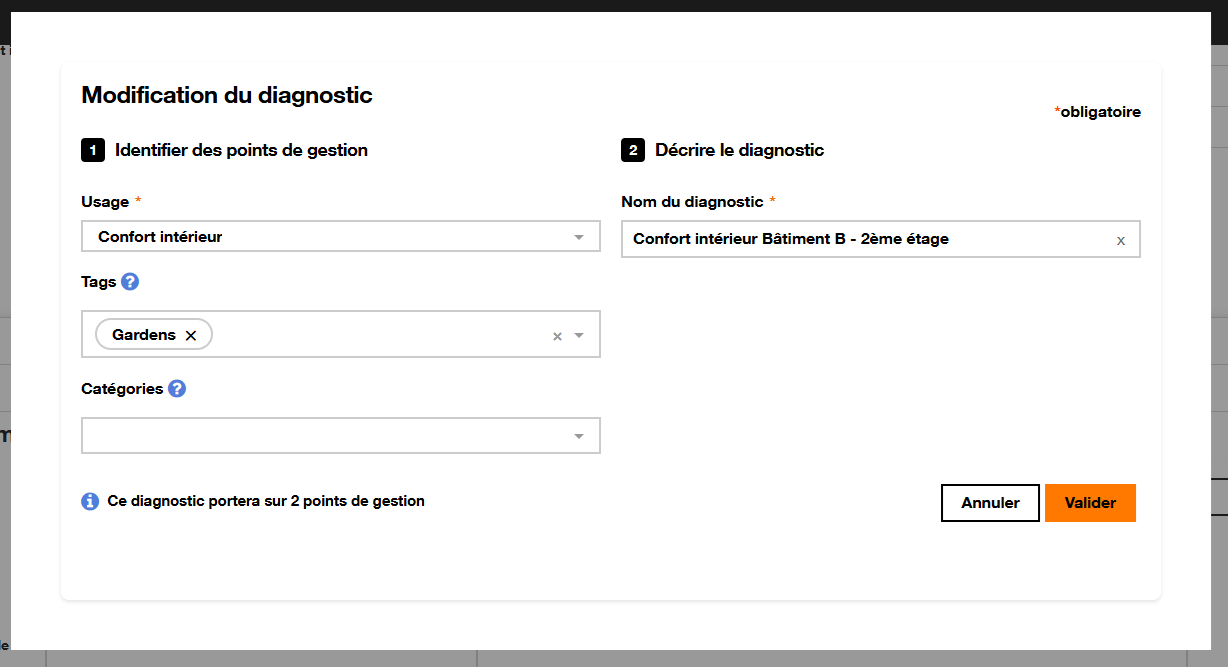Click the orange Valider button
The width and height of the screenshot is (1228, 667).
coord(1090,502)
